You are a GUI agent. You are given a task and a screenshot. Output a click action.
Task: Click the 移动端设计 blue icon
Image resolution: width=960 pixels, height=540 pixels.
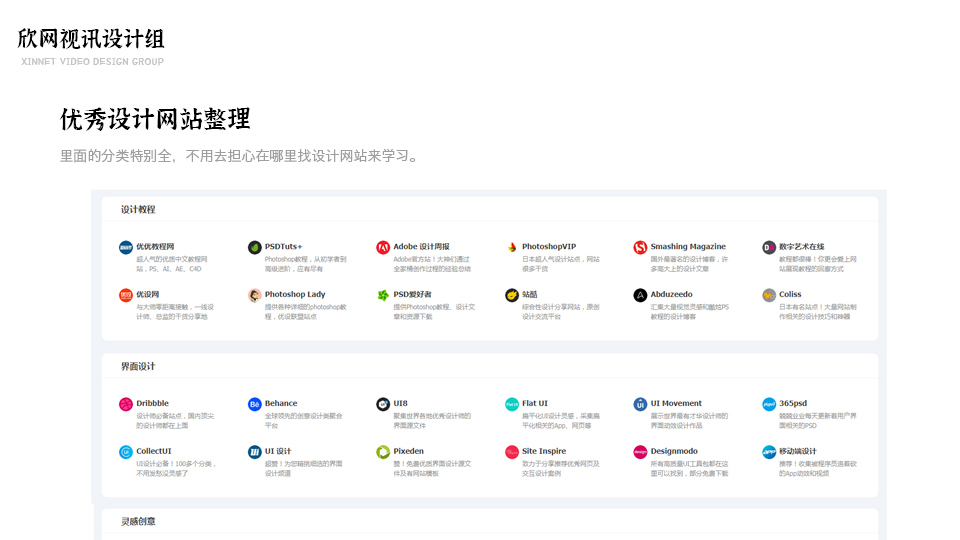(x=768, y=452)
